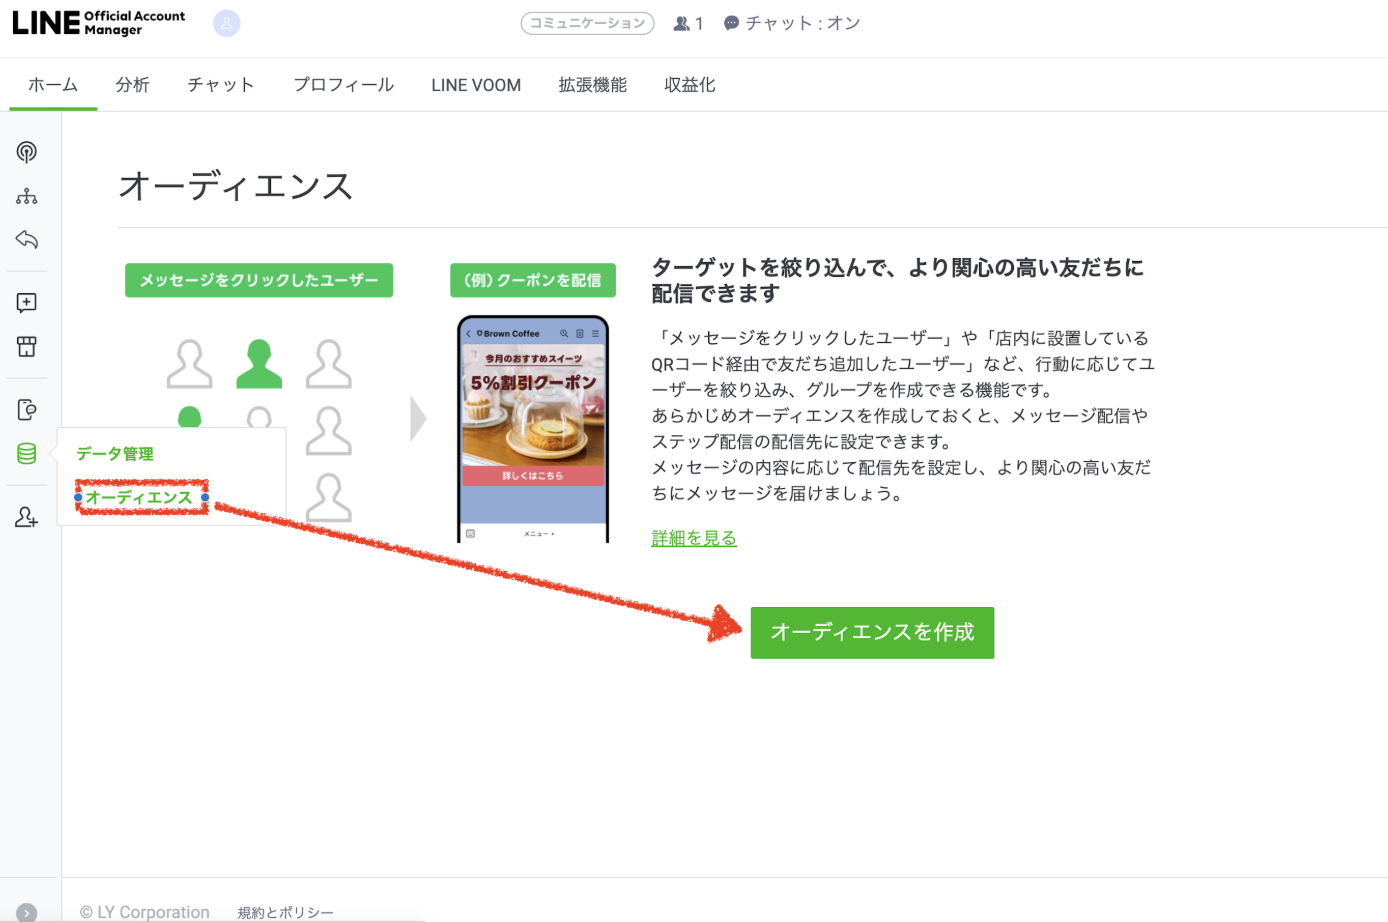Viewport: 1388px width, 922px height.
Task: Open the add friends tool icon
Action: [x=26, y=517]
